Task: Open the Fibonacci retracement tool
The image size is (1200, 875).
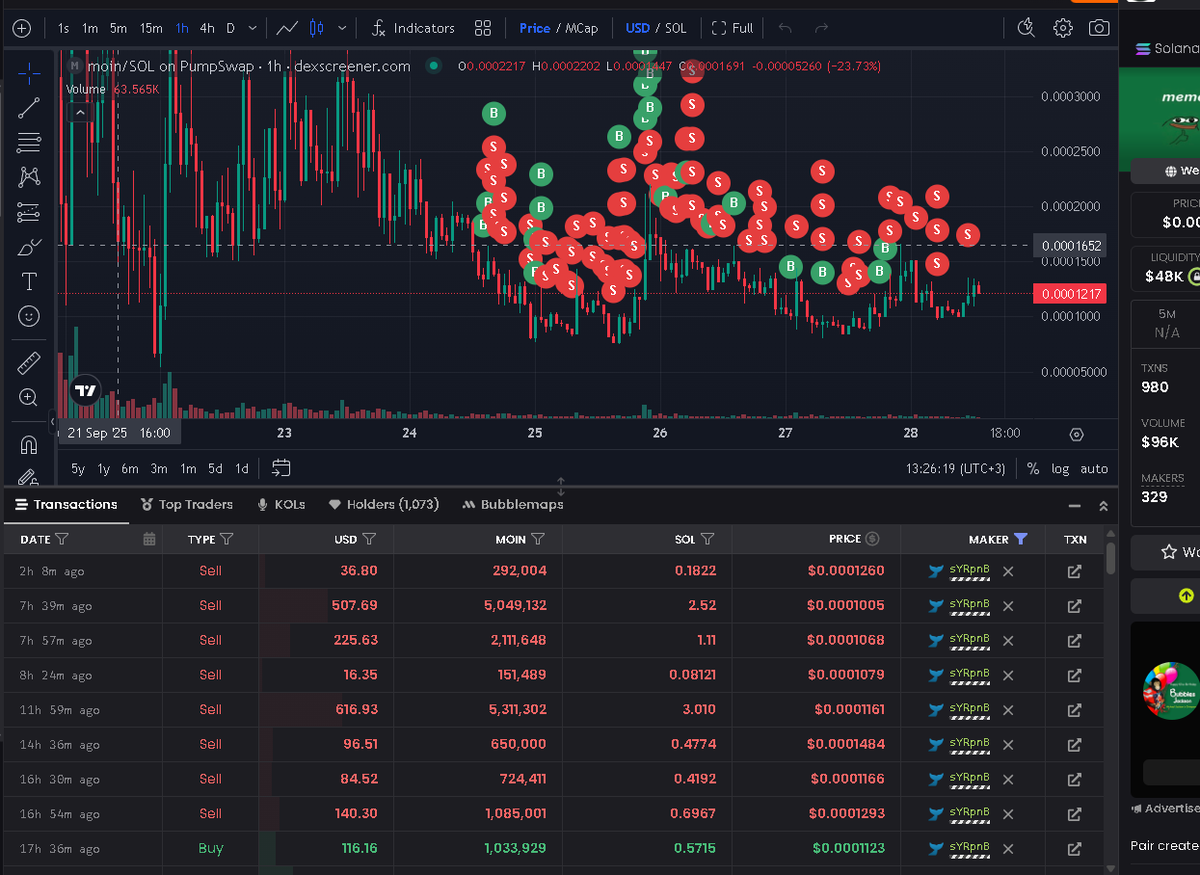Action: tap(29, 143)
